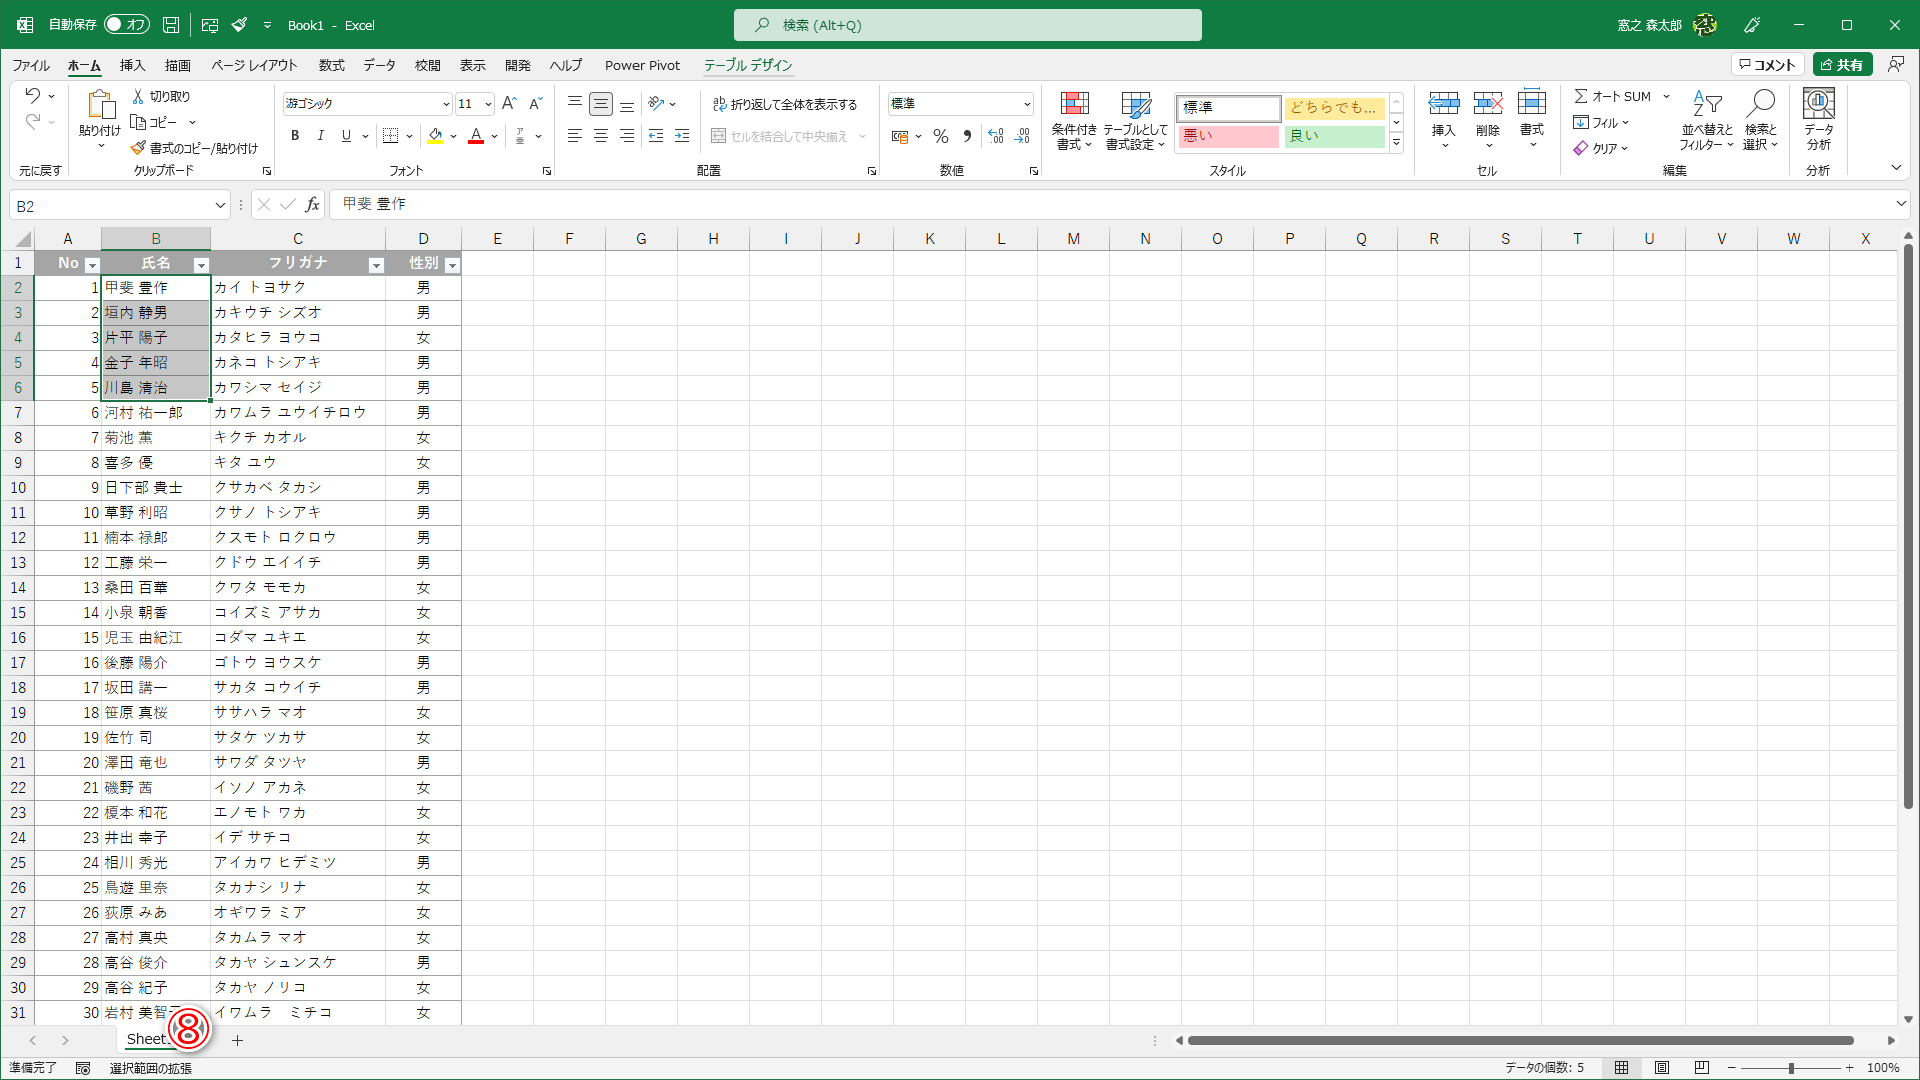Click the 共有 share button
Screen dimensions: 1920x1080
1842,65
